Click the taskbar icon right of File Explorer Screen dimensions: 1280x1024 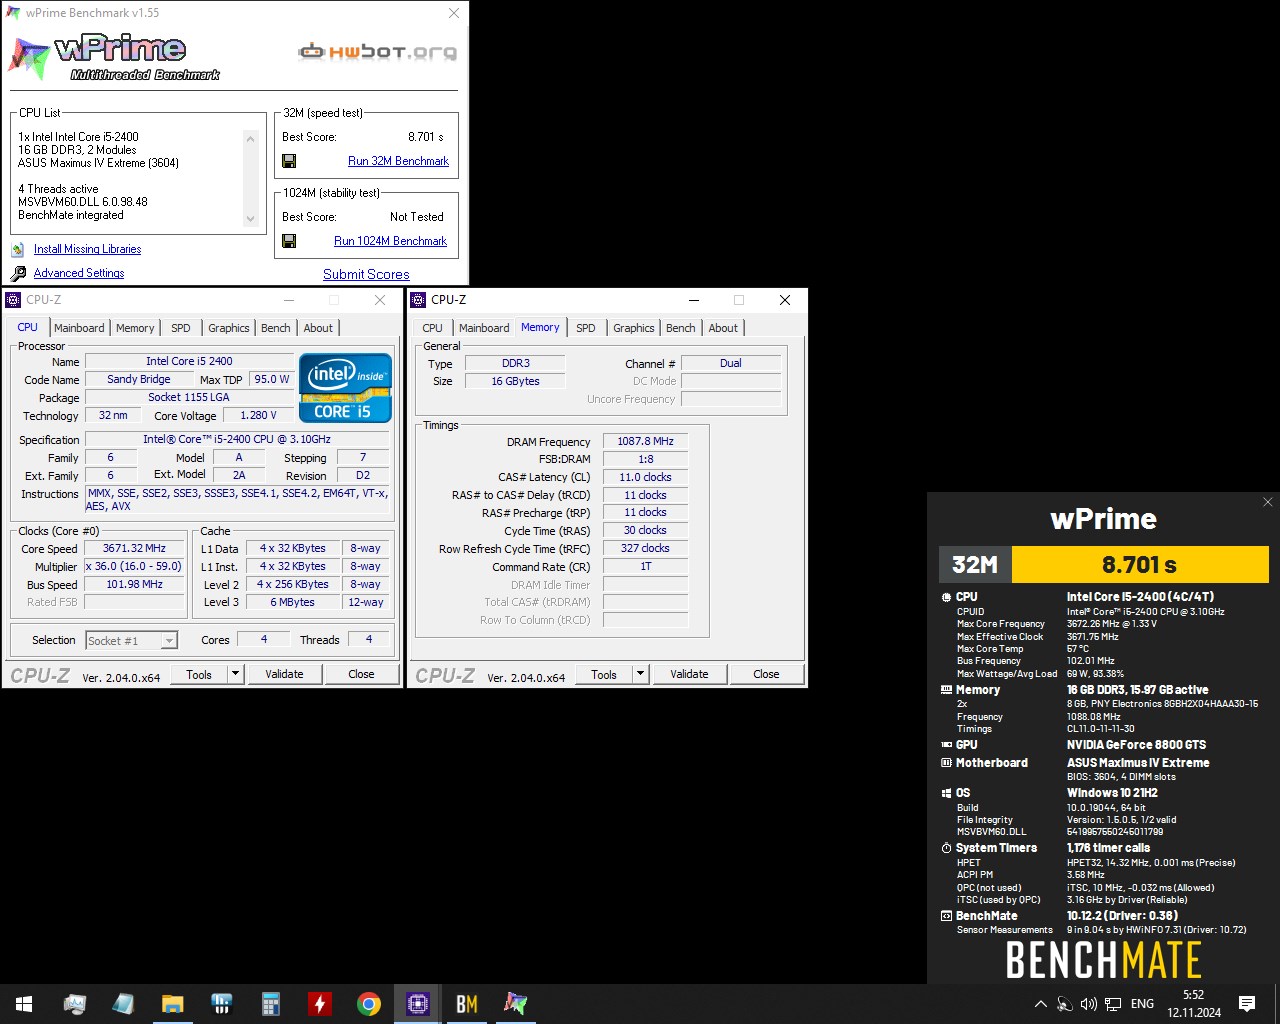click(x=222, y=1004)
